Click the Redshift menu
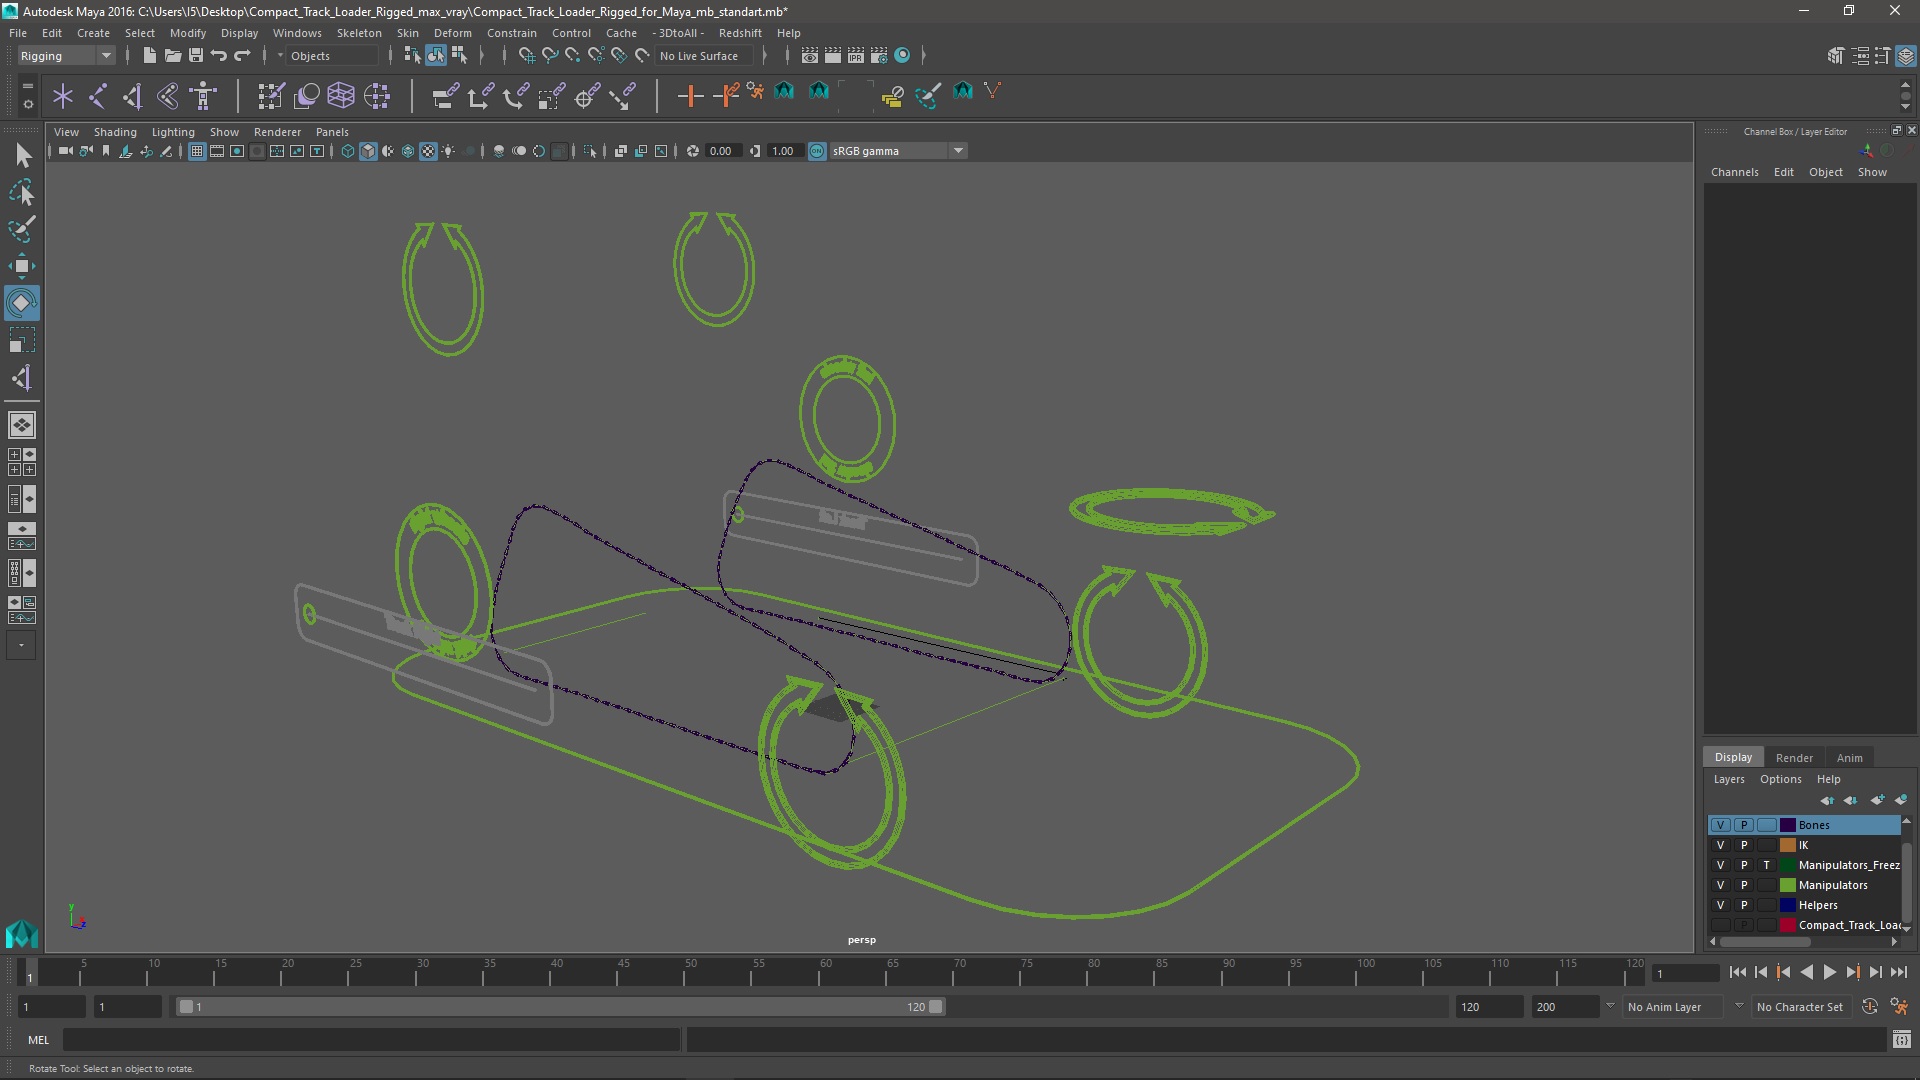The height and width of the screenshot is (1080, 1920). (x=740, y=33)
